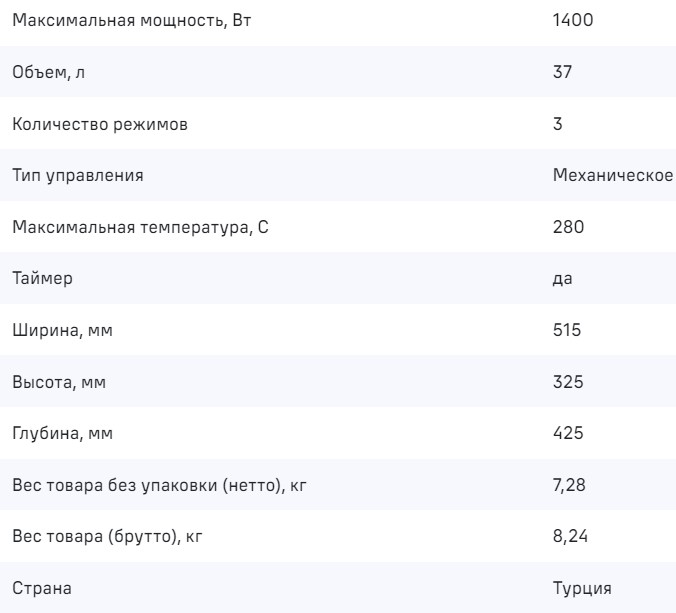Select the volume value 37
The image size is (676, 613).
click(562, 72)
